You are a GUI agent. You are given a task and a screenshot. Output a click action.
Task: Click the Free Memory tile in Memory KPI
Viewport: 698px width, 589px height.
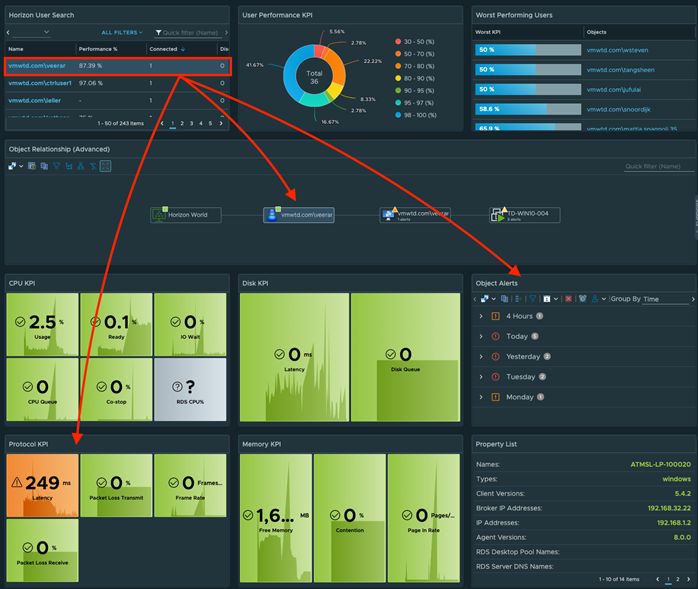(x=276, y=518)
